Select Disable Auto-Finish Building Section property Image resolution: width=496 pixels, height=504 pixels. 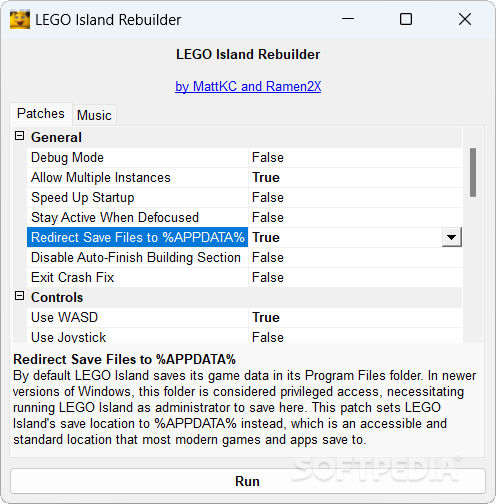[x=137, y=258]
